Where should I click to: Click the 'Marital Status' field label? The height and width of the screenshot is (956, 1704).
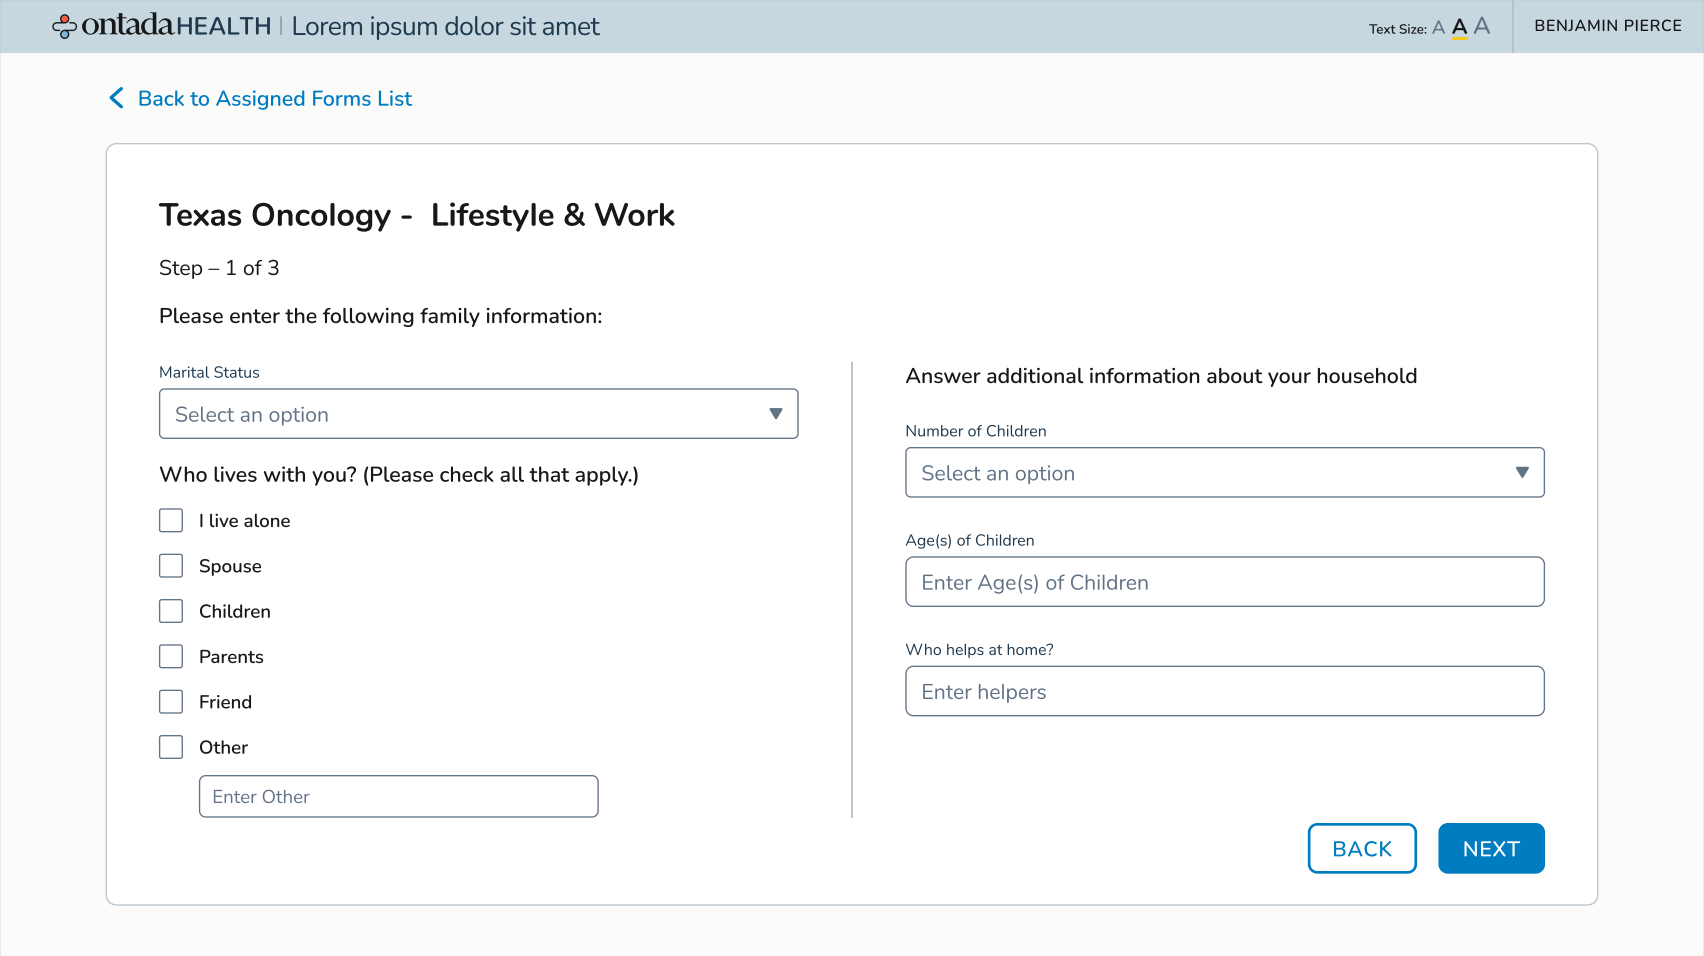pyautogui.click(x=209, y=372)
